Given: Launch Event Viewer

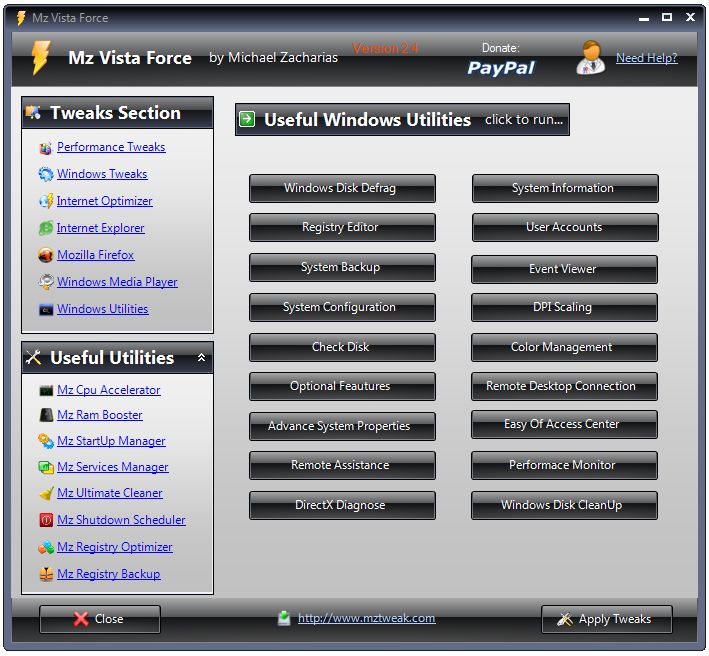Looking at the screenshot, I should [564, 269].
